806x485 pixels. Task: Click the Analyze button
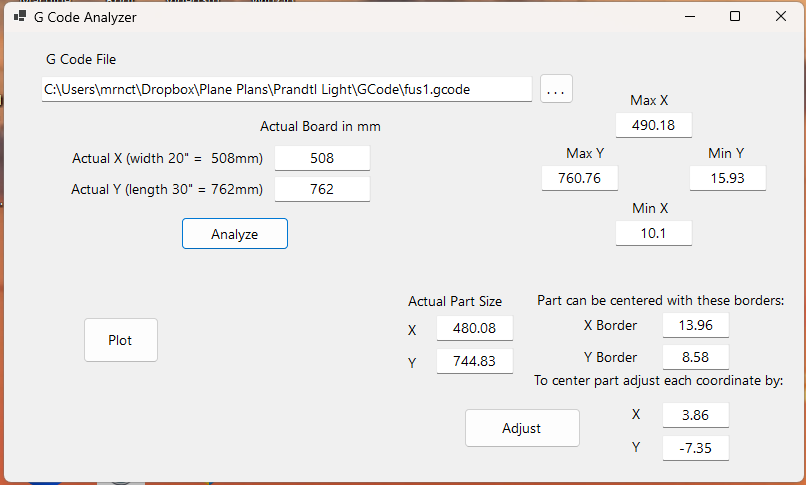click(x=235, y=234)
